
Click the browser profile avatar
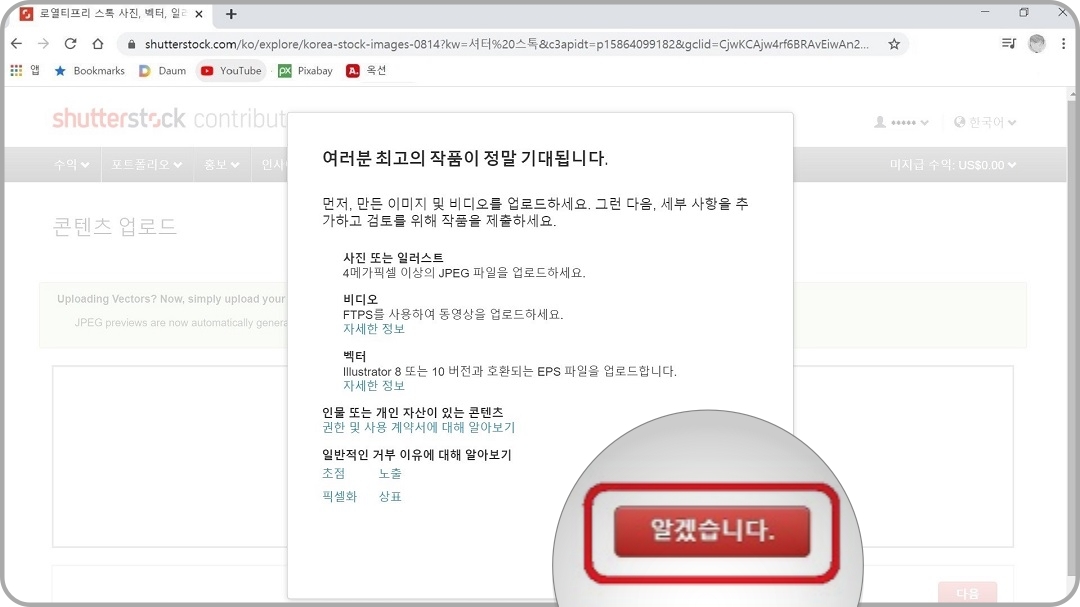click(1035, 44)
